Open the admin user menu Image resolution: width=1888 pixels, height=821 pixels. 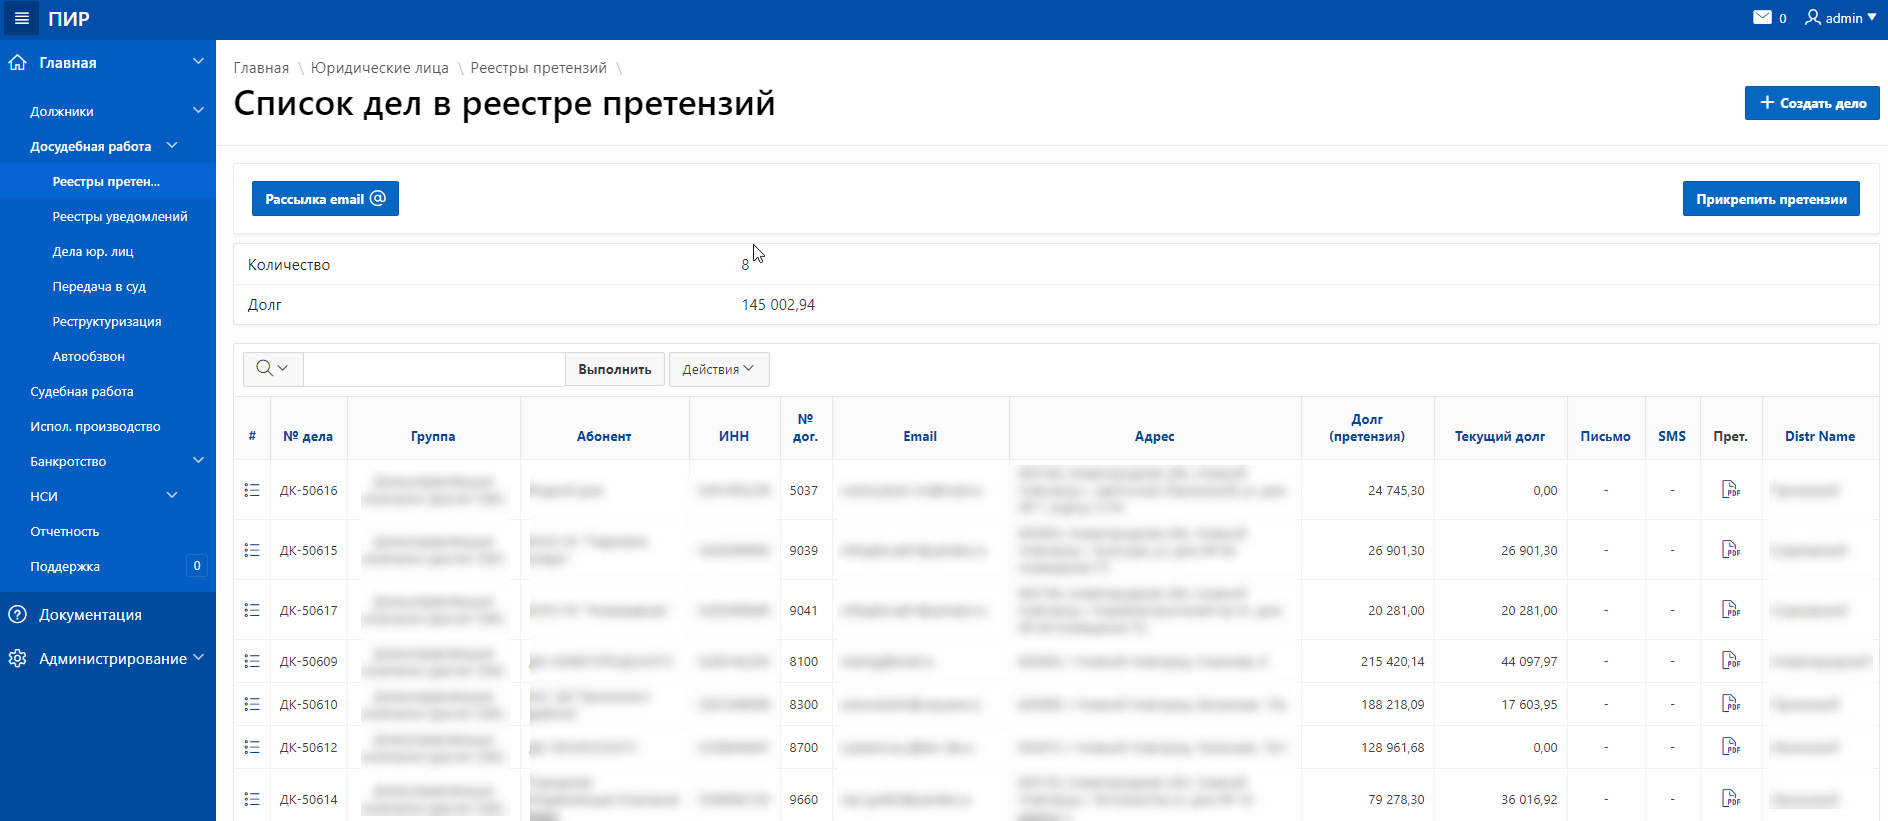pyautogui.click(x=1841, y=18)
